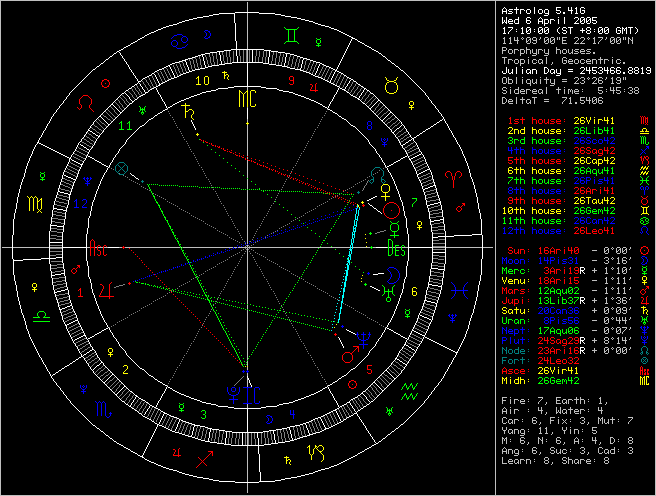Click the green Libra sign symbol

click(42, 314)
